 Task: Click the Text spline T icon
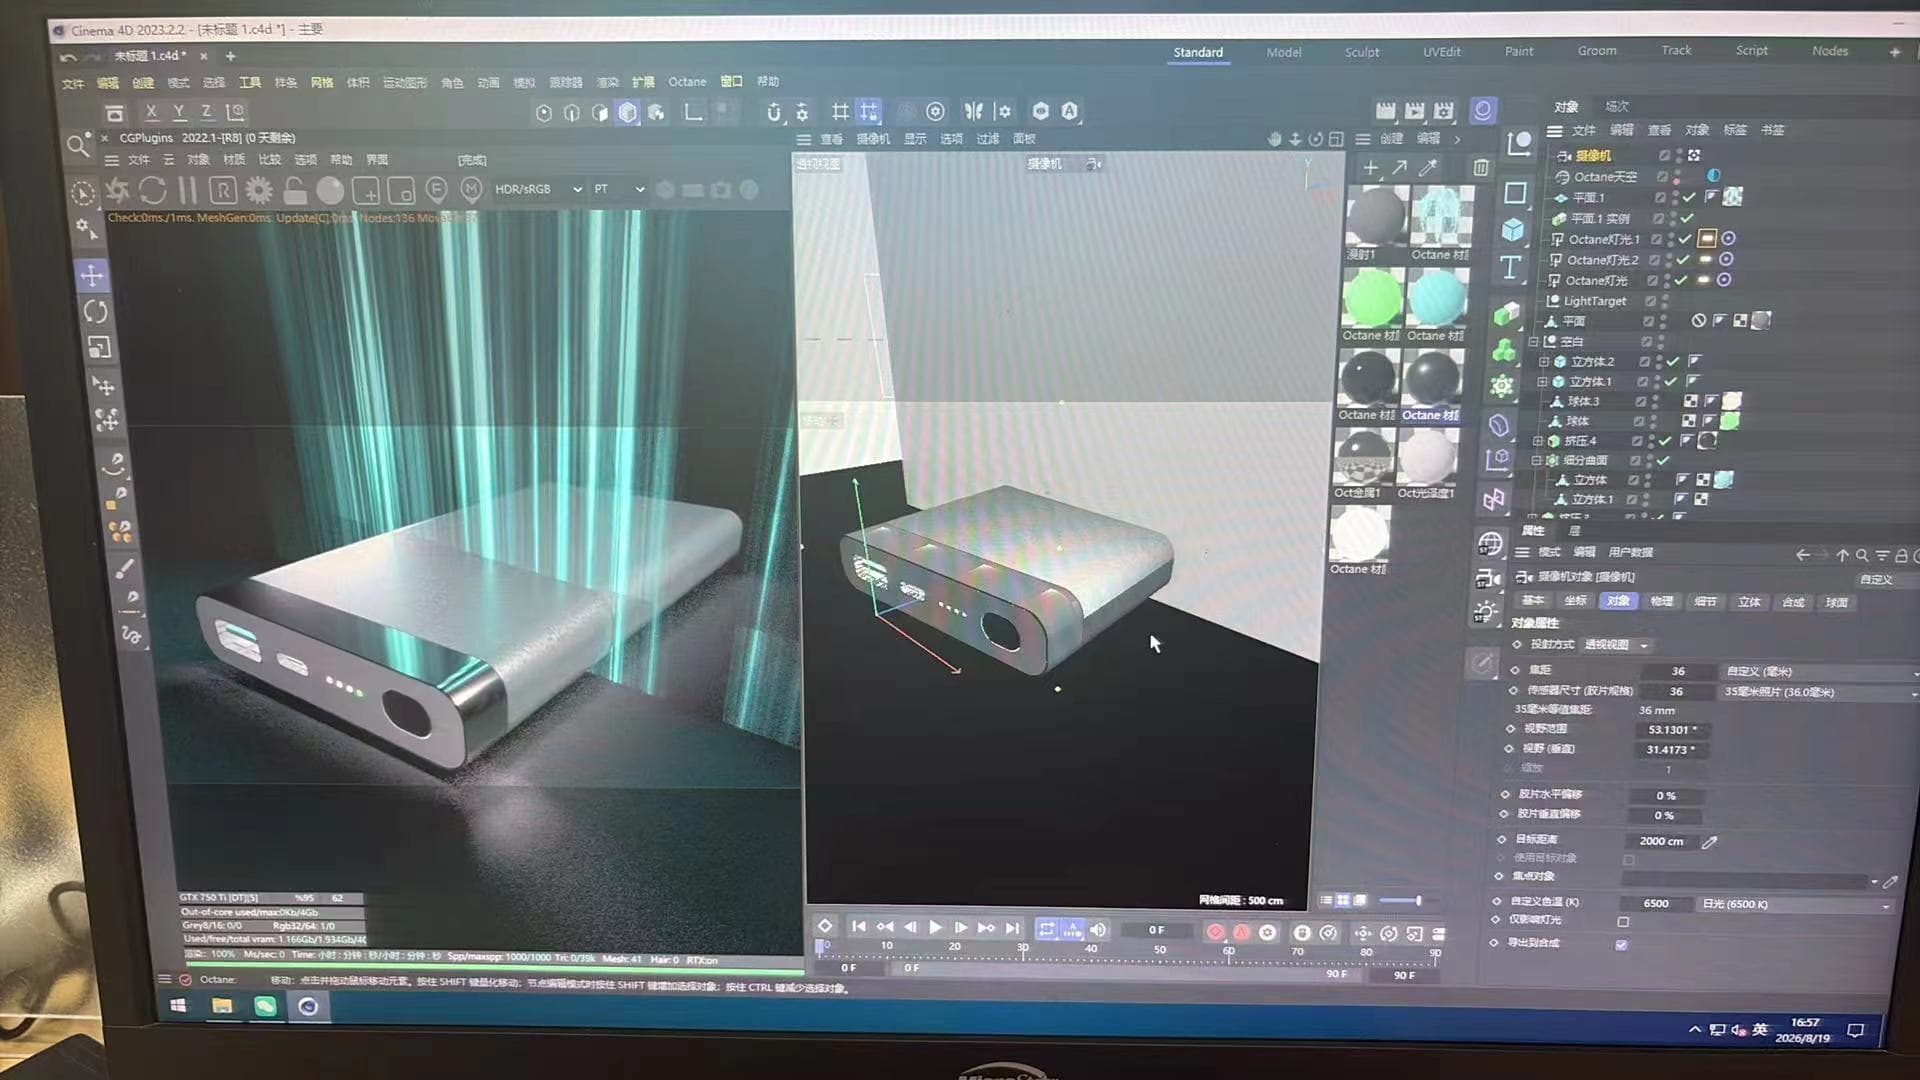[1510, 267]
